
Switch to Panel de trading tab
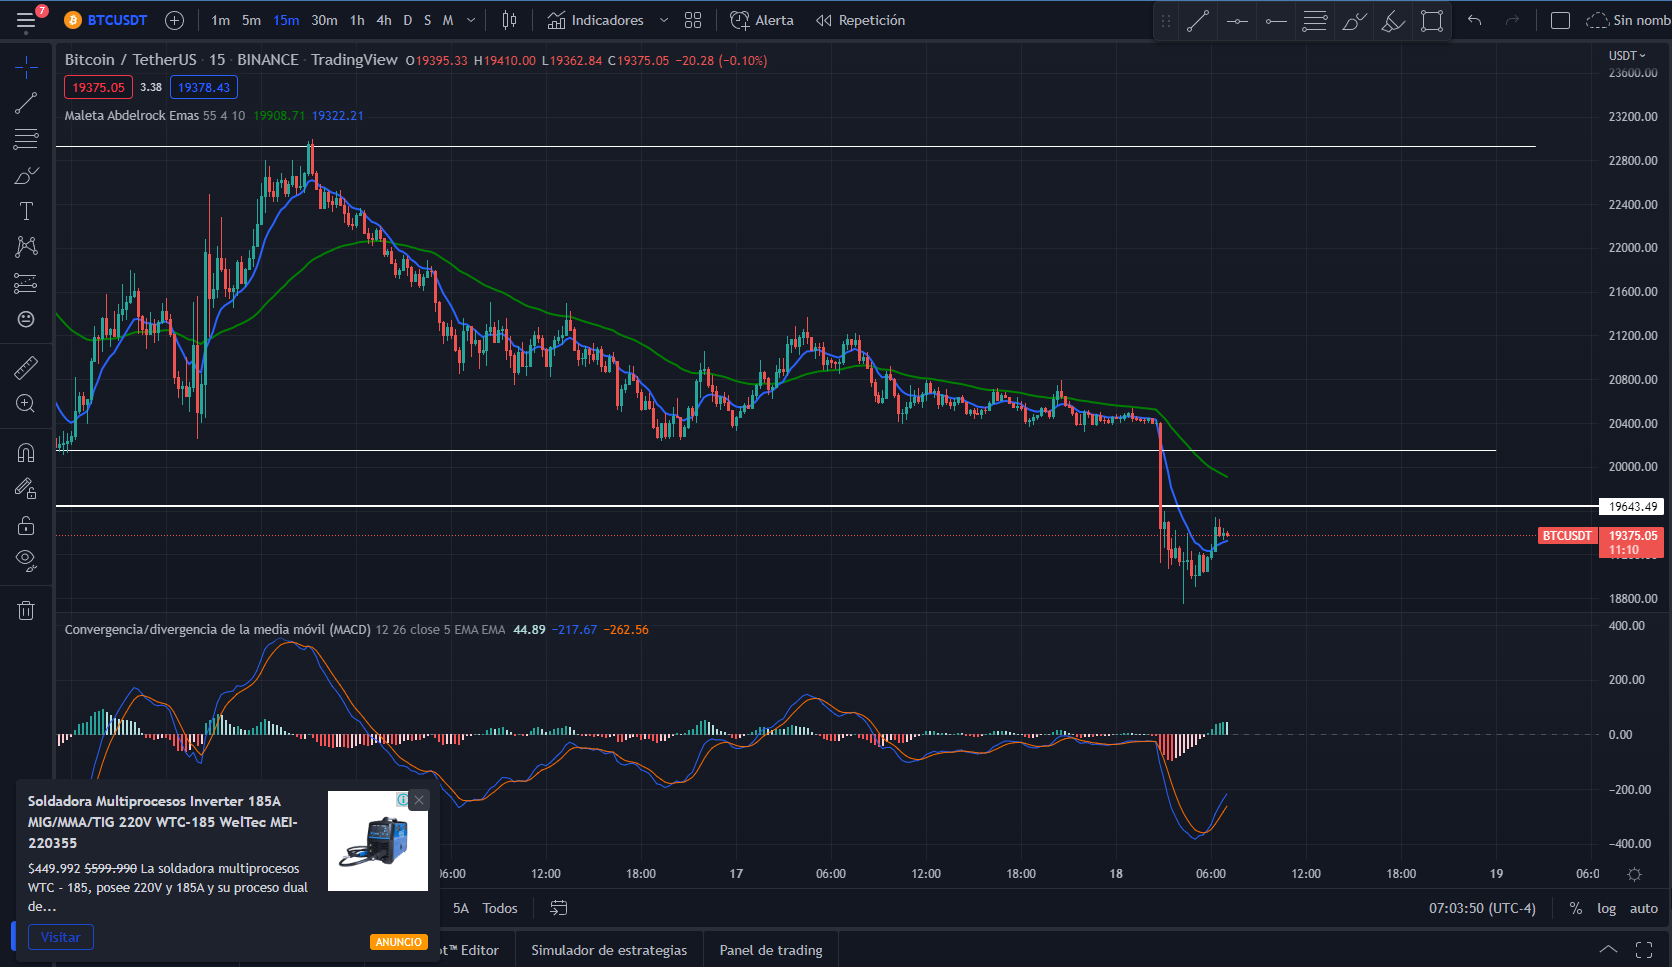tap(771, 950)
